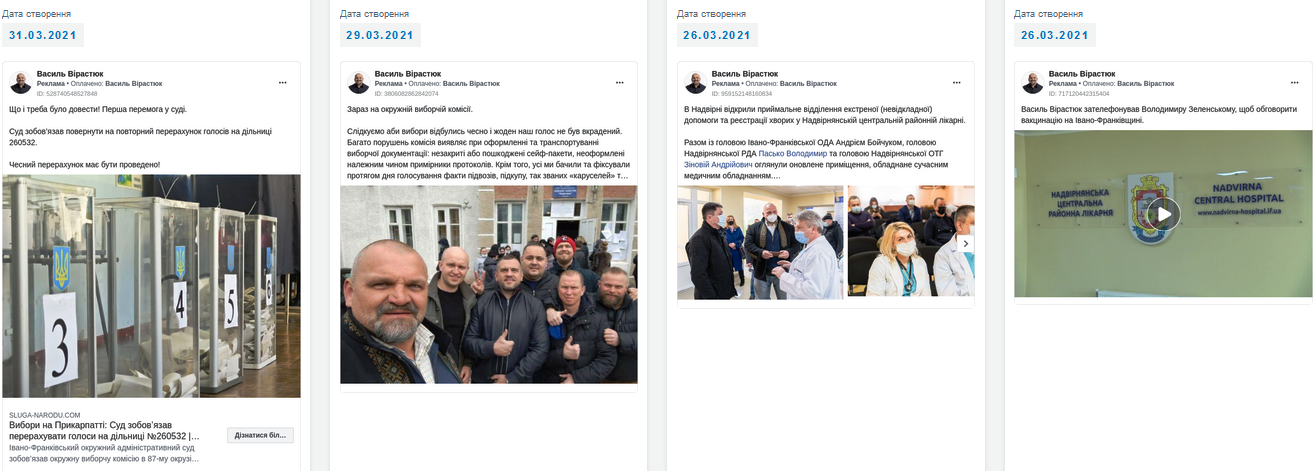Click the 'Дізнатися біл…' button
This screenshot has height=471, width=1315.
(x=261, y=435)
